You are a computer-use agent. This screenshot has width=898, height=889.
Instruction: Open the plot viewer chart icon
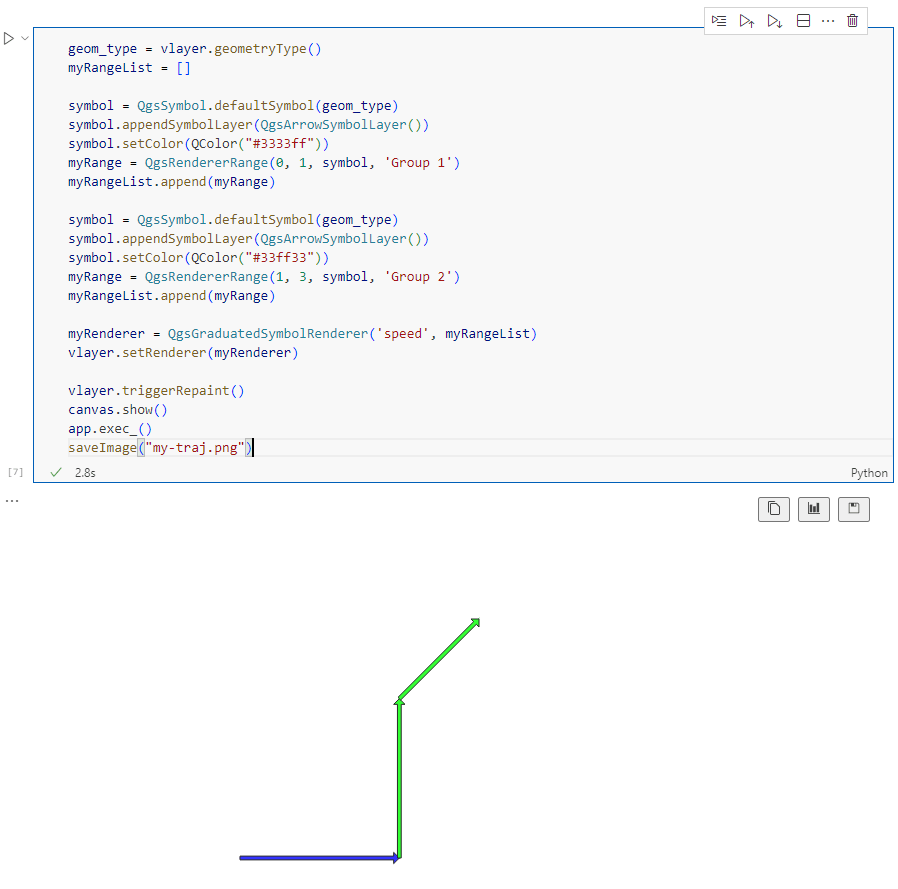click(814, 509)
